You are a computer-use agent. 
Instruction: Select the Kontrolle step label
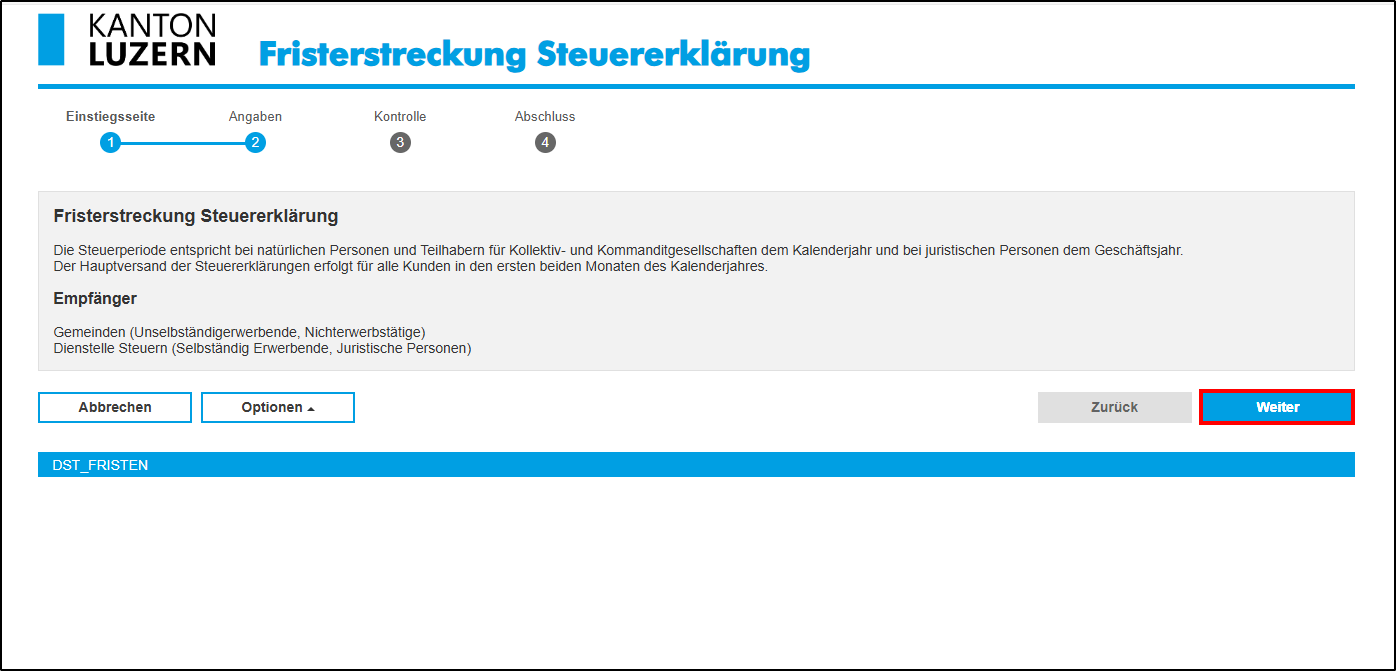400,117
